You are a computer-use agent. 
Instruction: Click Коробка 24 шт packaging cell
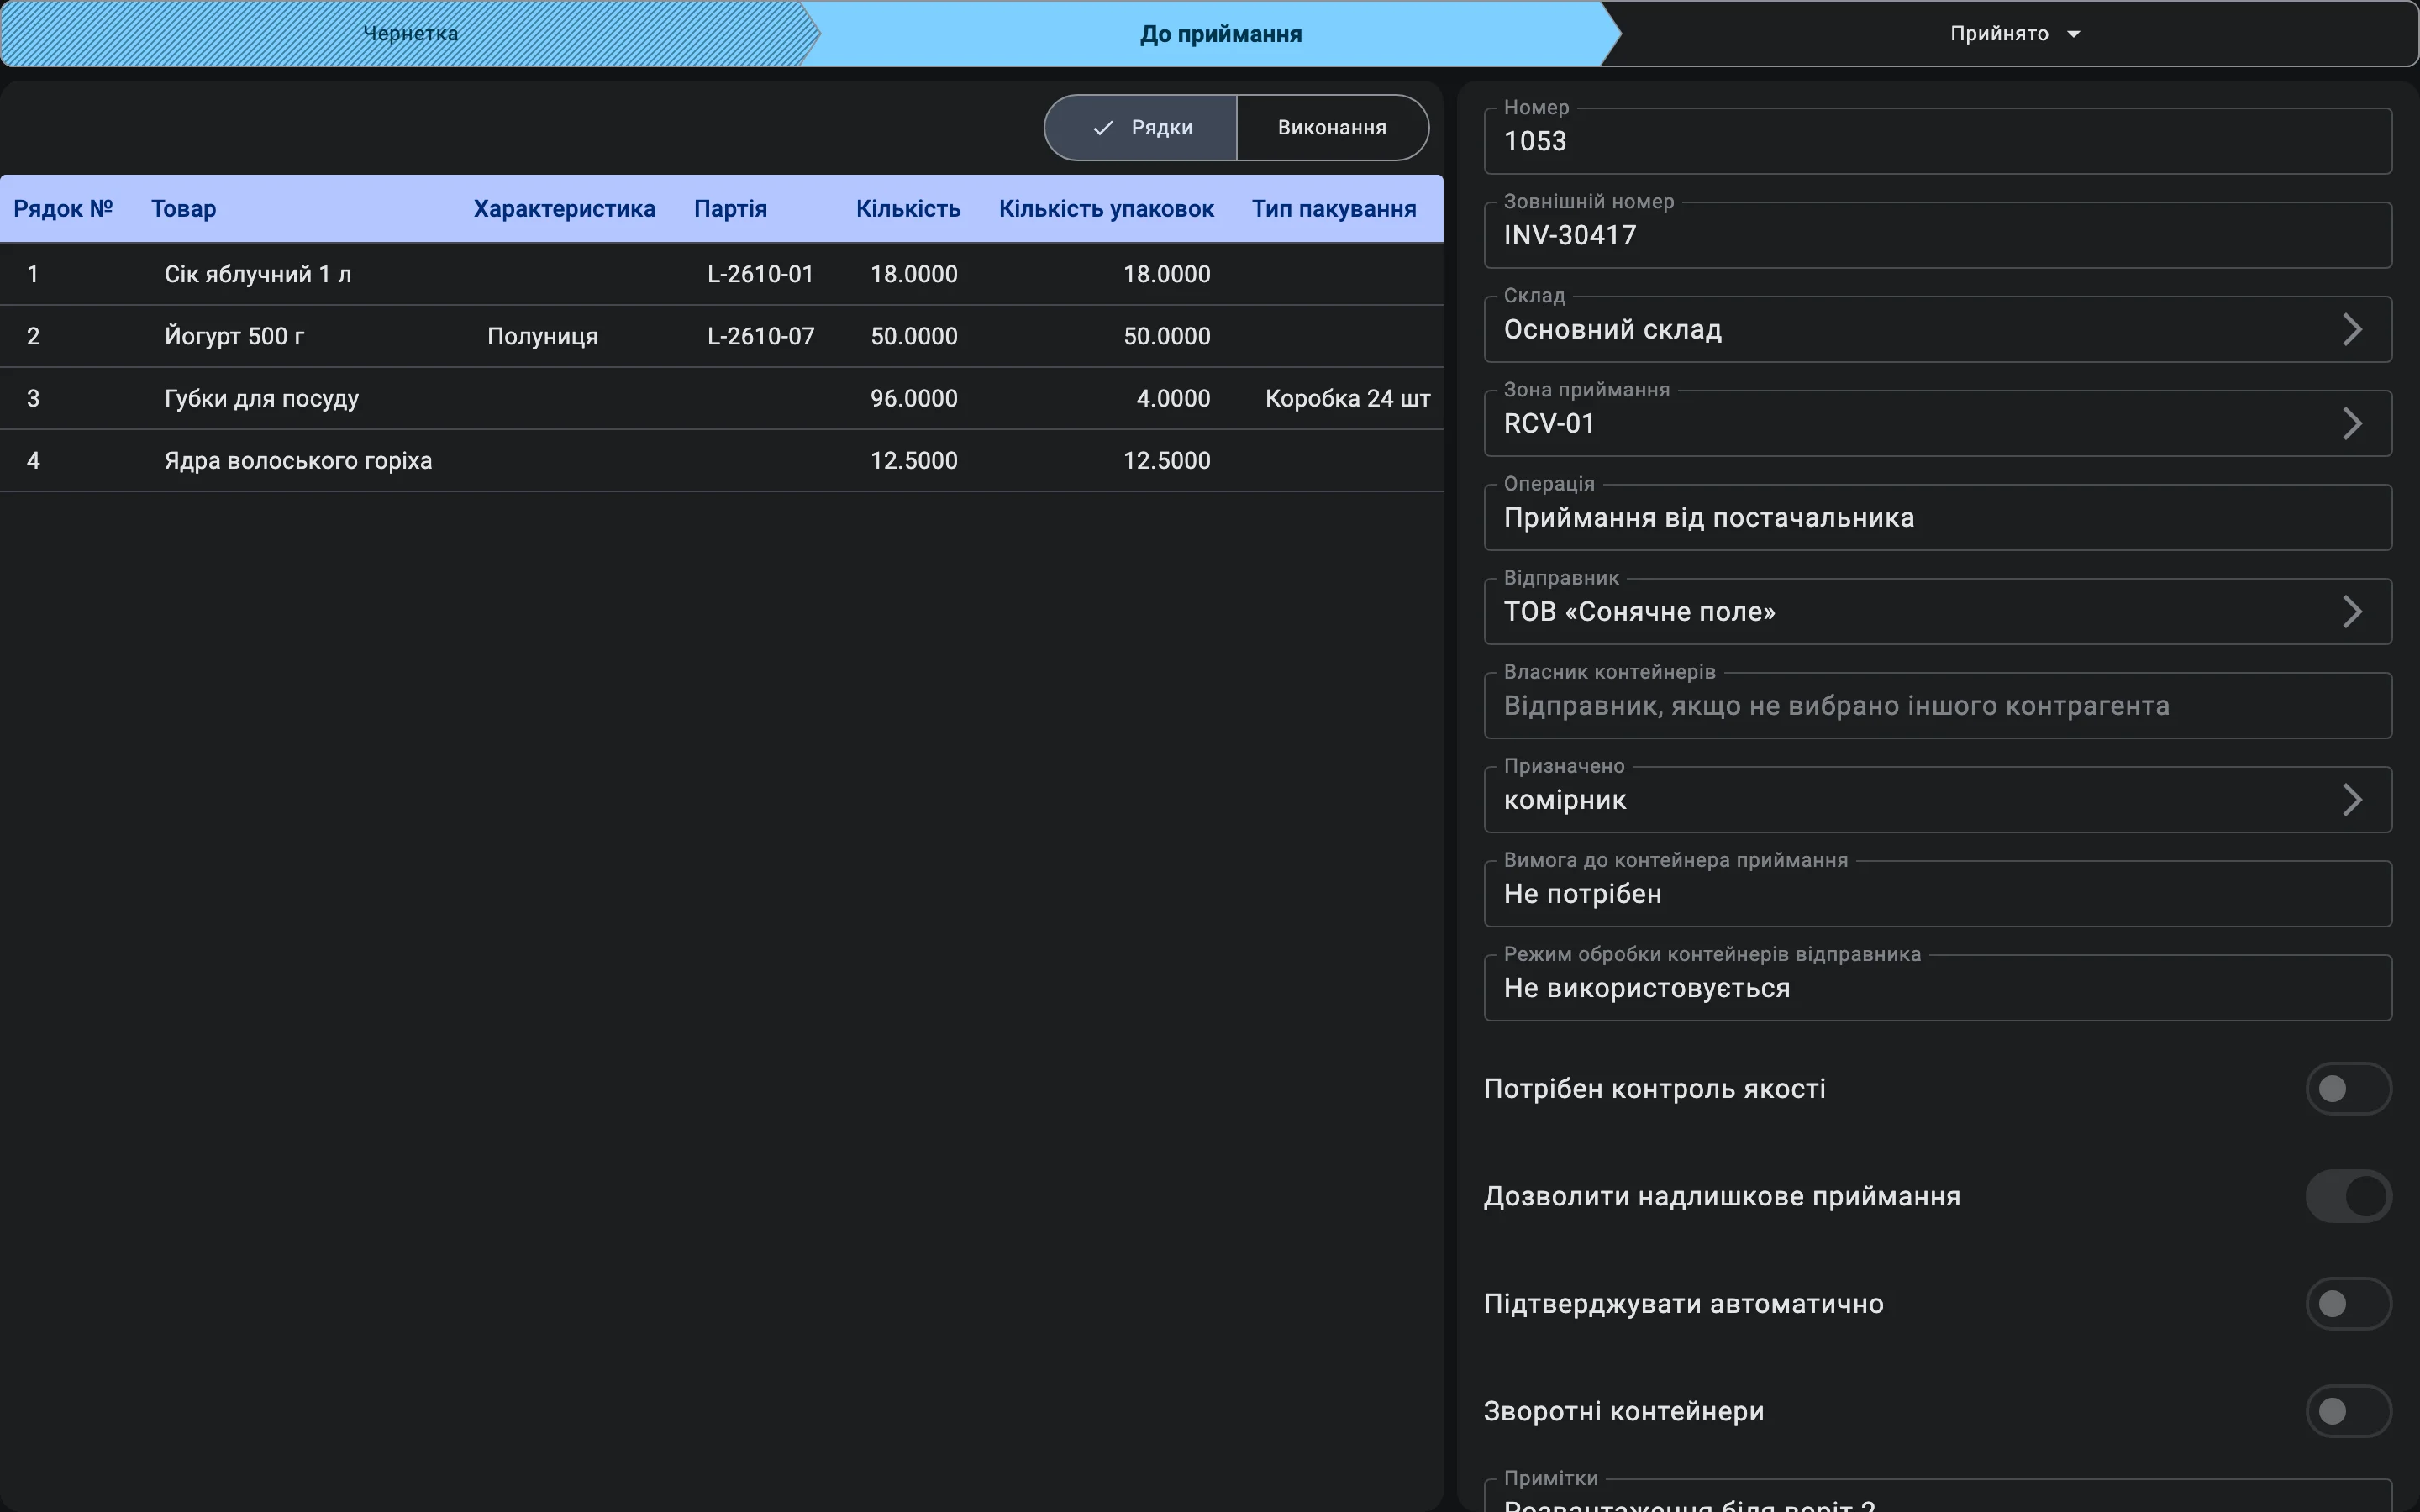[x=1347, y=398]
